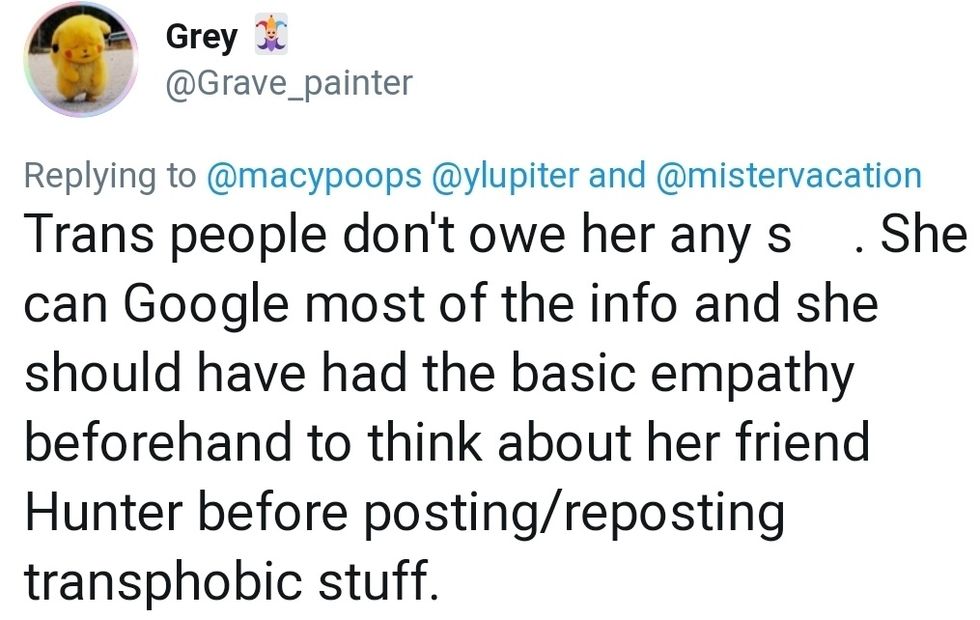Click the phrase "transphobic stuff."
The width and height of the screenshot is (980, 620).
tap(232, 580)
